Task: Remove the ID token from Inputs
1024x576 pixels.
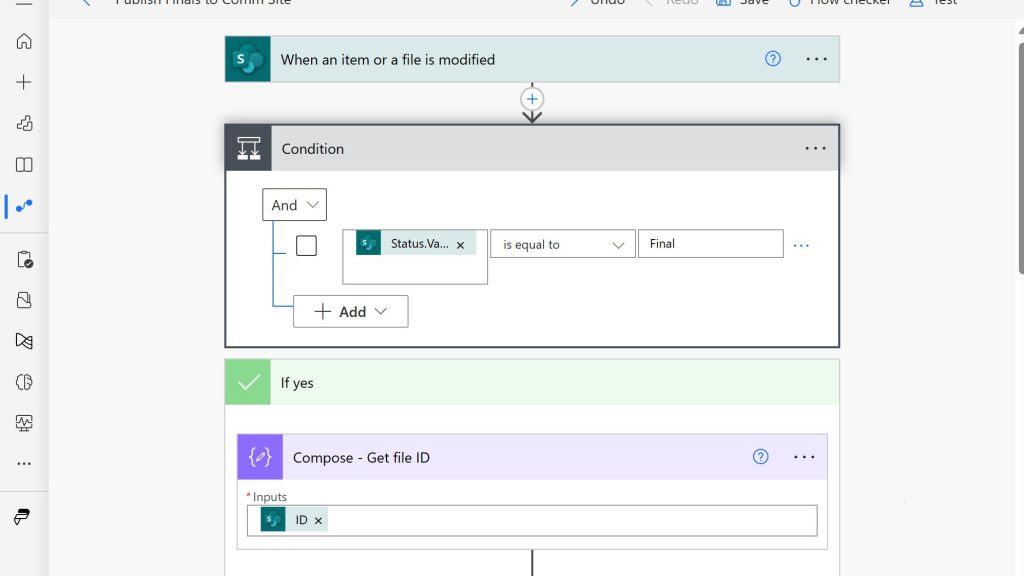Action: [318, 521]
